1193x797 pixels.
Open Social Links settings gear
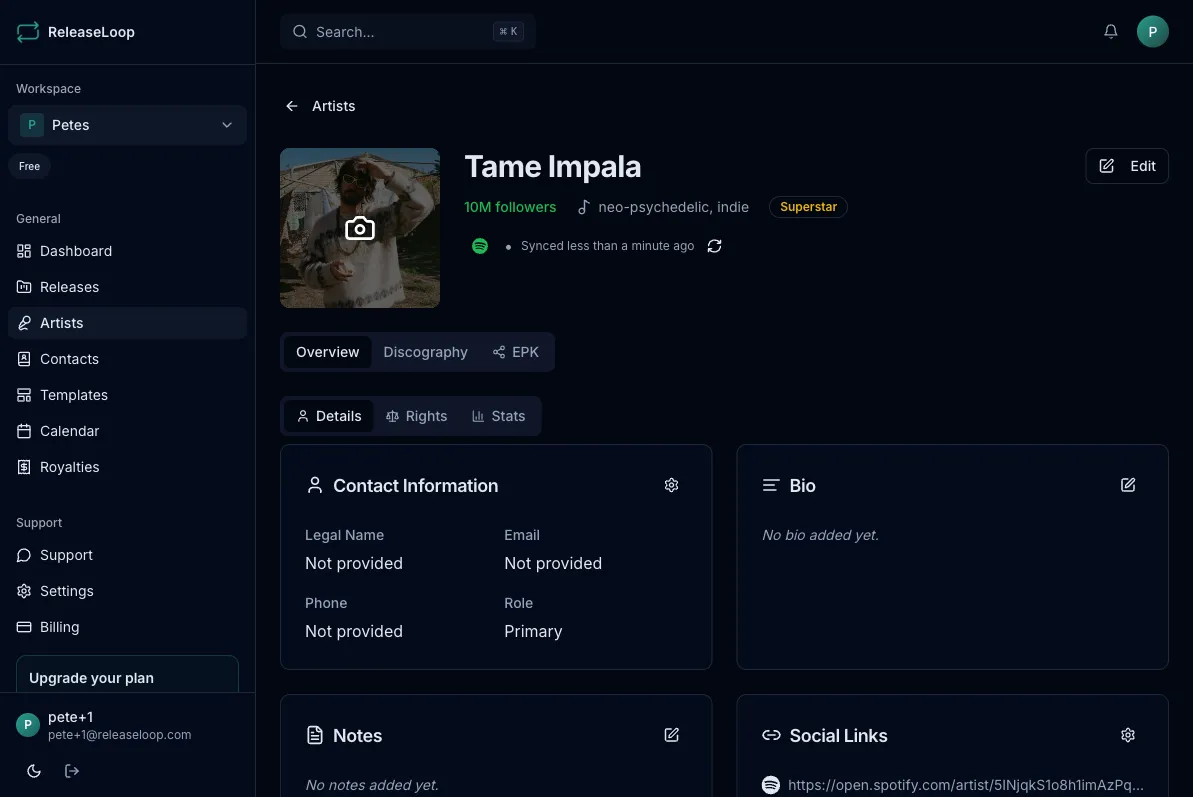point(1128,735)
